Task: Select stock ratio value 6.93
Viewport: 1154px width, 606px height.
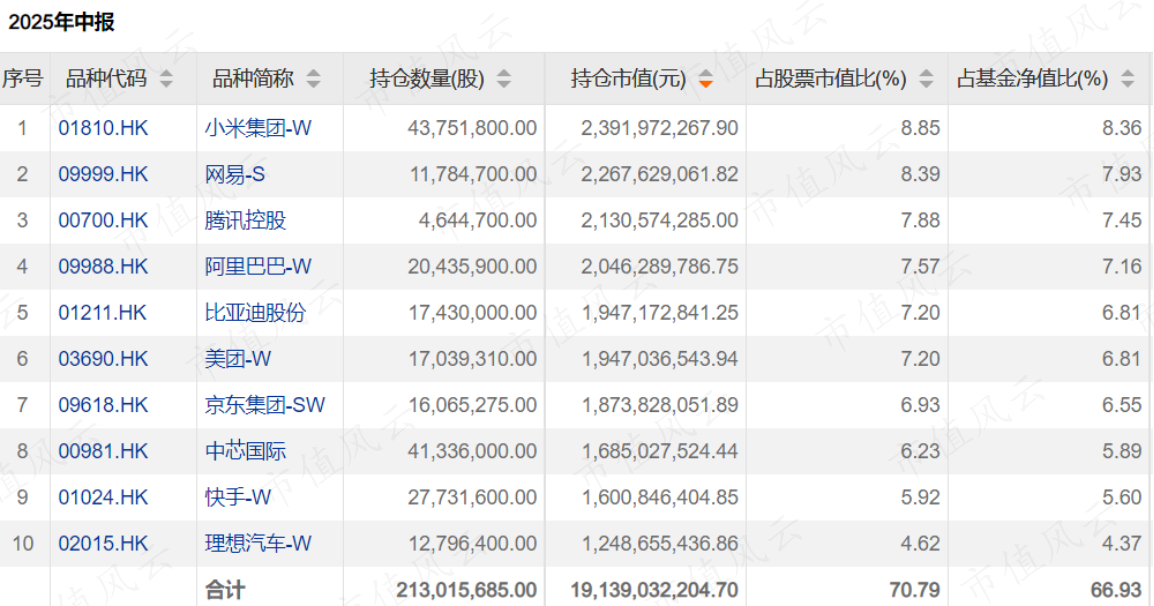Action: [x=921, y=405]
